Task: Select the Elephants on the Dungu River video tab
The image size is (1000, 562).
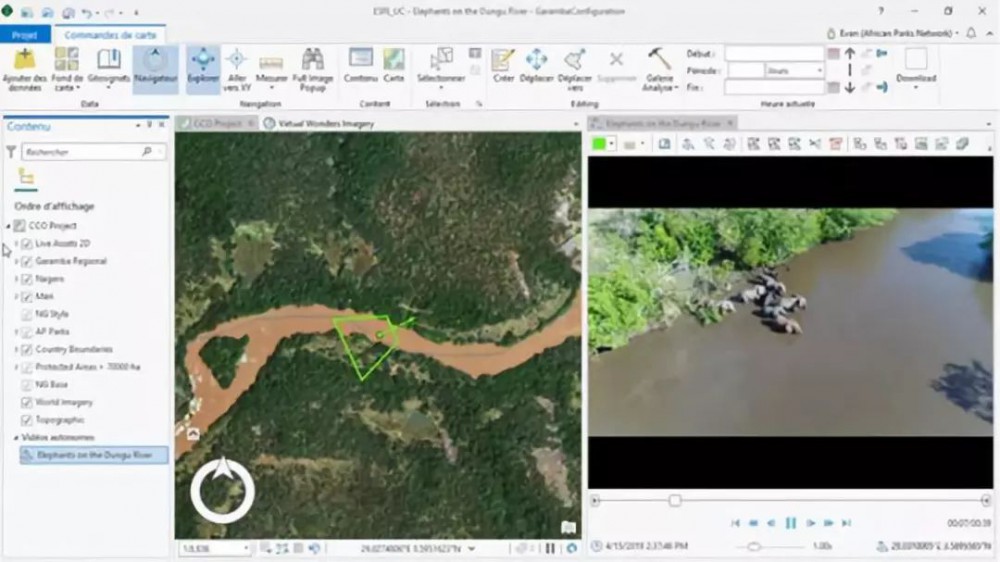Action: [663, 123]
